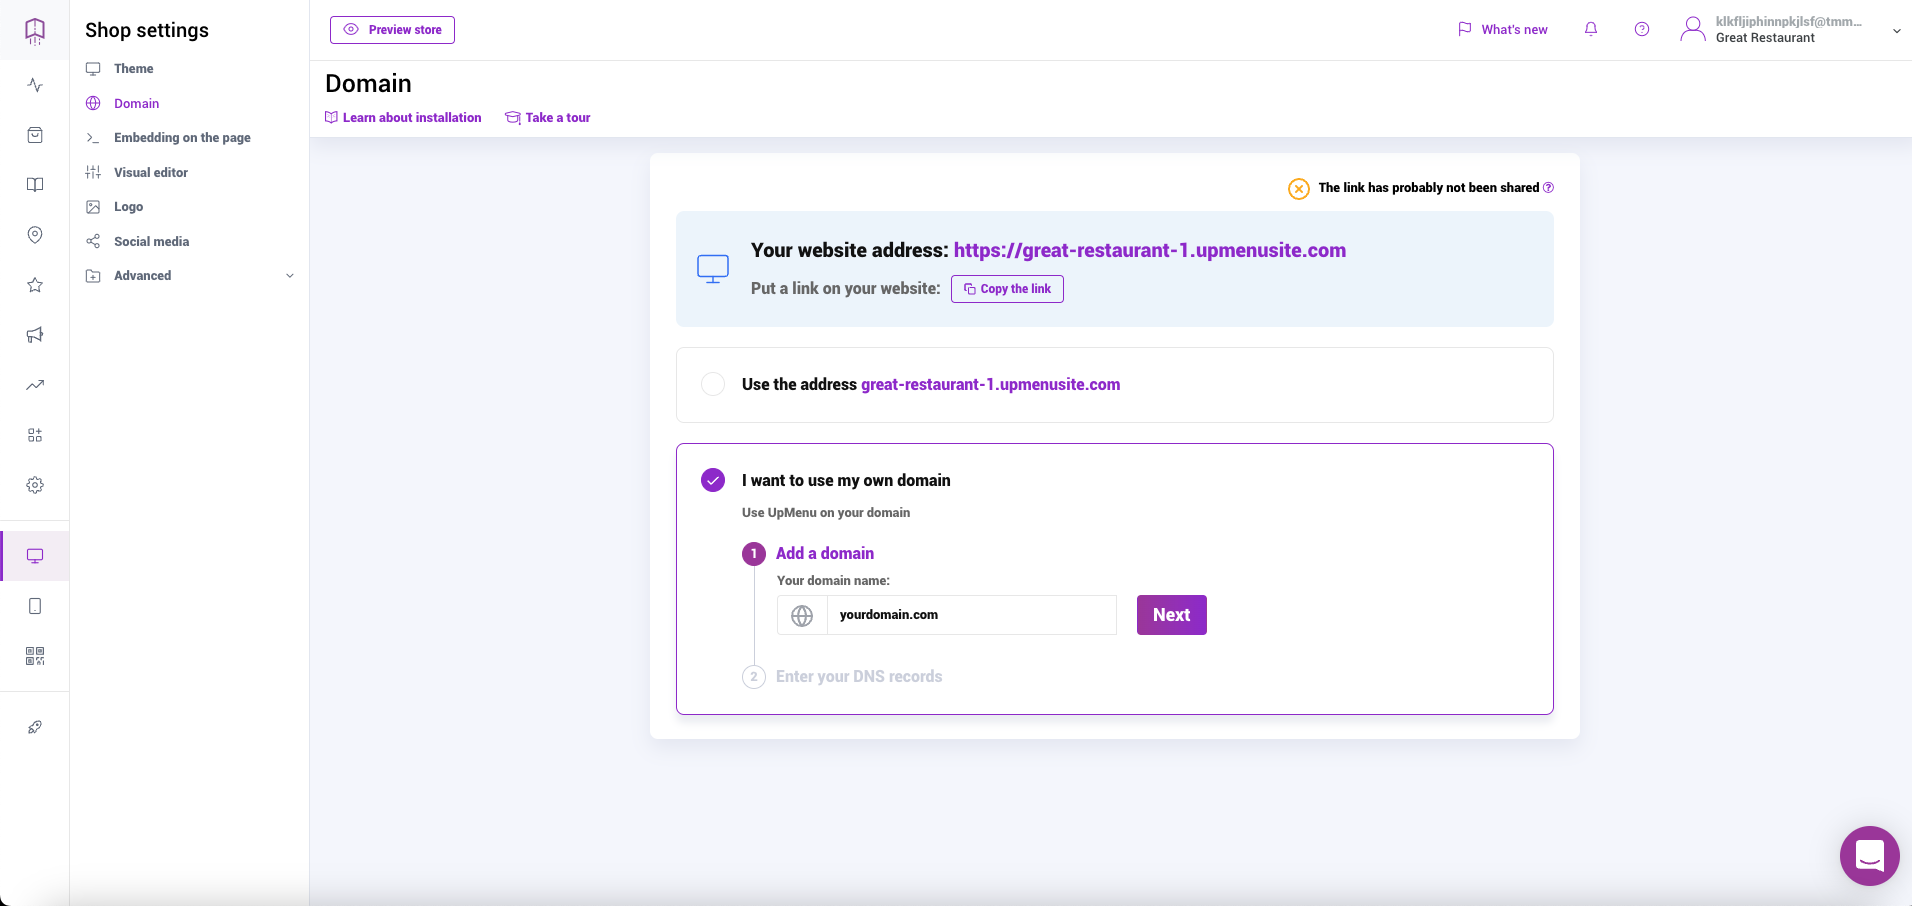This screenshot has height=906, width=1912.
Task: Open the settings gear icon in sidebar
Action: [x=35, y=485]
